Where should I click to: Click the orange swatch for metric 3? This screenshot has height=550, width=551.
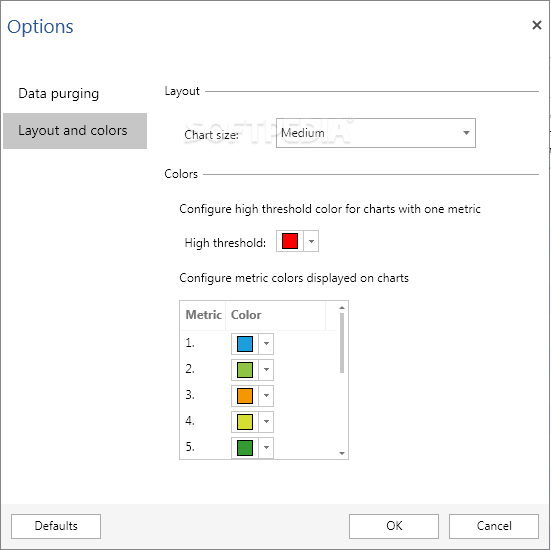point(245,396)
